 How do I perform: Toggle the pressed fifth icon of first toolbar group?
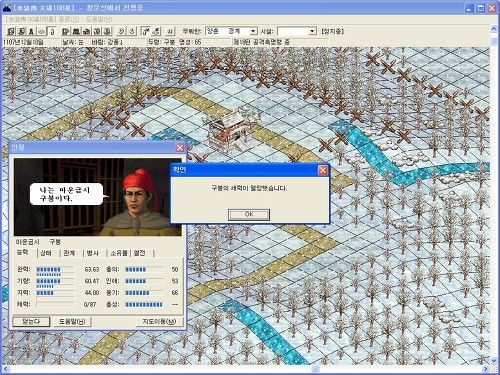click(x=51, y=31)
